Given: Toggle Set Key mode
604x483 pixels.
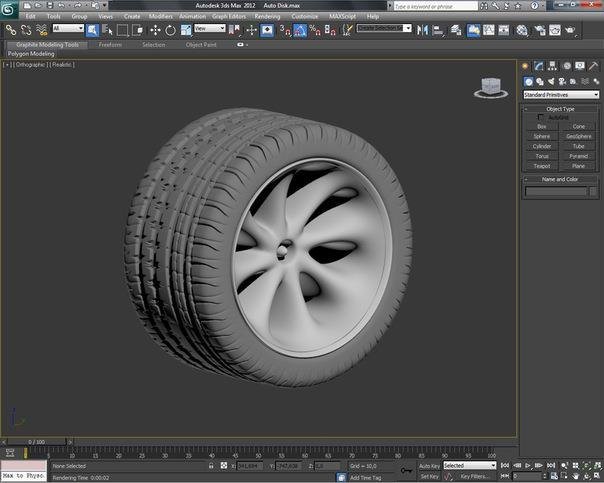Looking at the screenshot, I should click(x=429, y=477).
